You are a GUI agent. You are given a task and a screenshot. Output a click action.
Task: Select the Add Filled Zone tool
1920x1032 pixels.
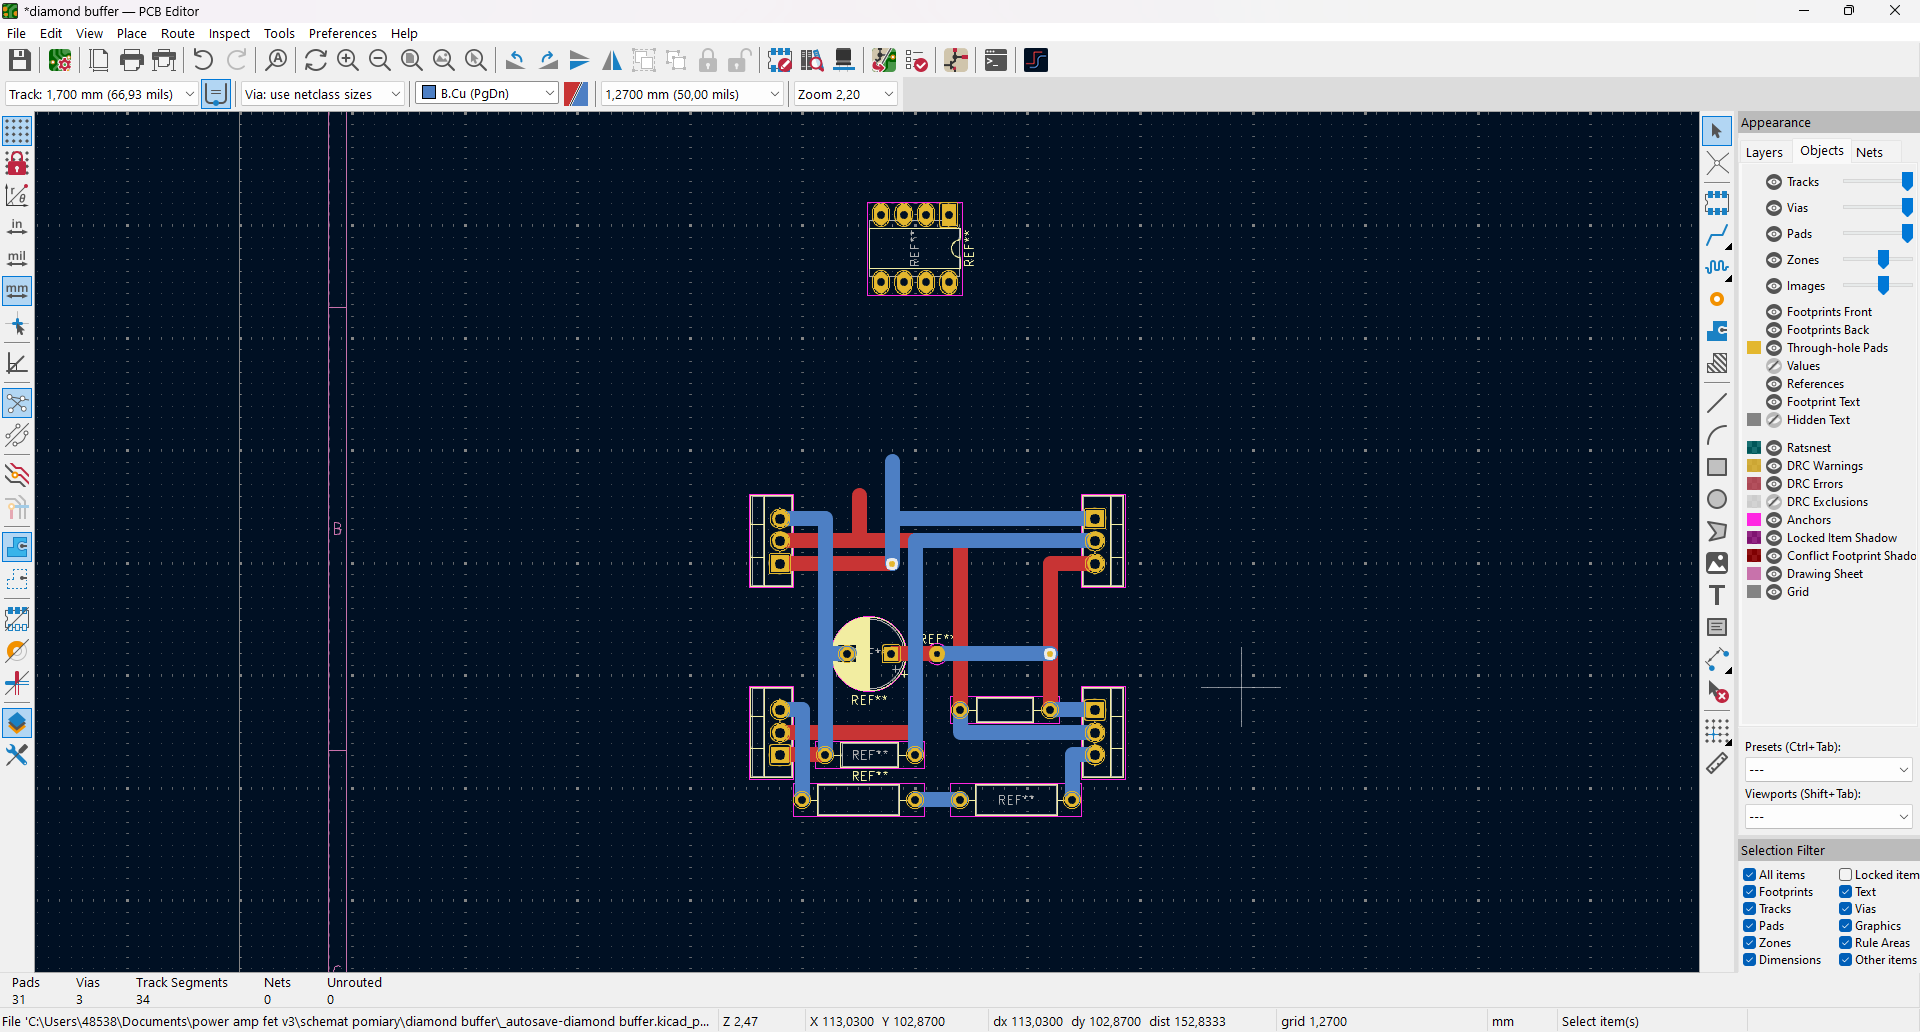click(1717, 331)
